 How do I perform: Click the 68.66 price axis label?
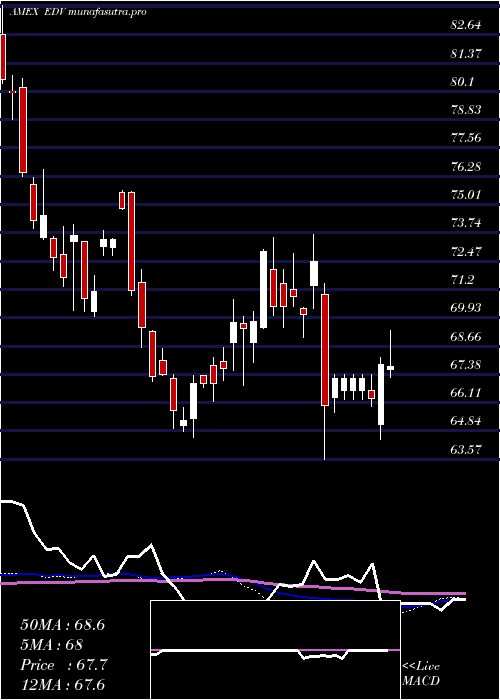click(466, 337)
